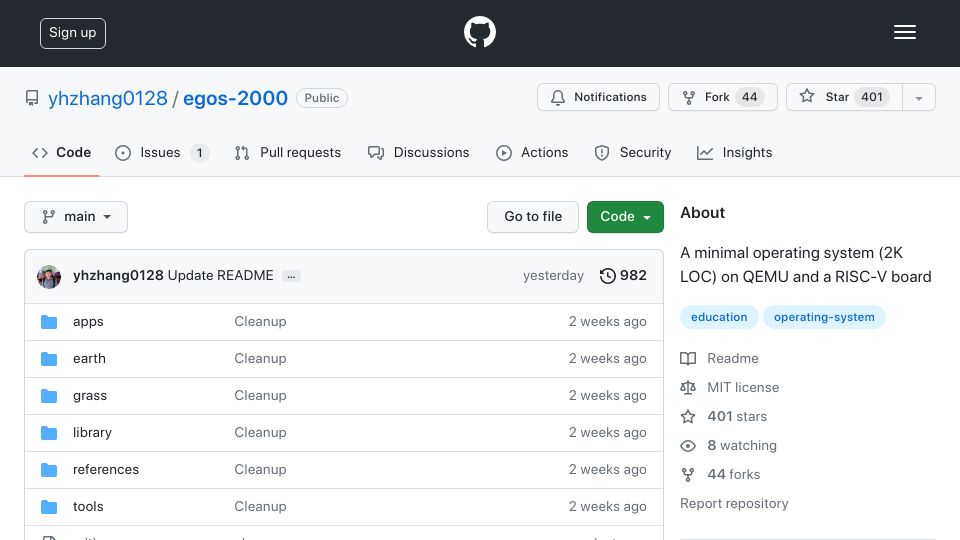The image size is (960, 540).
Task: Click the history clock icon
Action: click(607, 276)
